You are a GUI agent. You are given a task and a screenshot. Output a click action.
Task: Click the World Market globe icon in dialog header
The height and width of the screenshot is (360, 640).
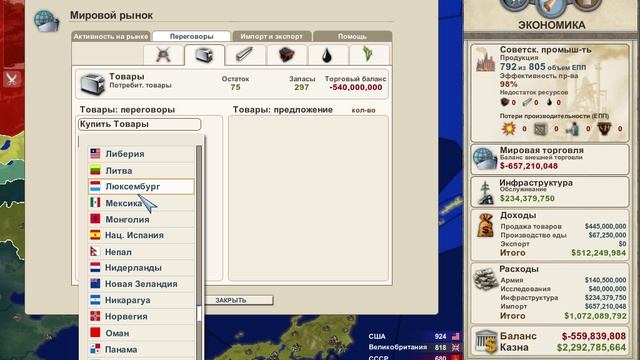click(x=46, y=20)
